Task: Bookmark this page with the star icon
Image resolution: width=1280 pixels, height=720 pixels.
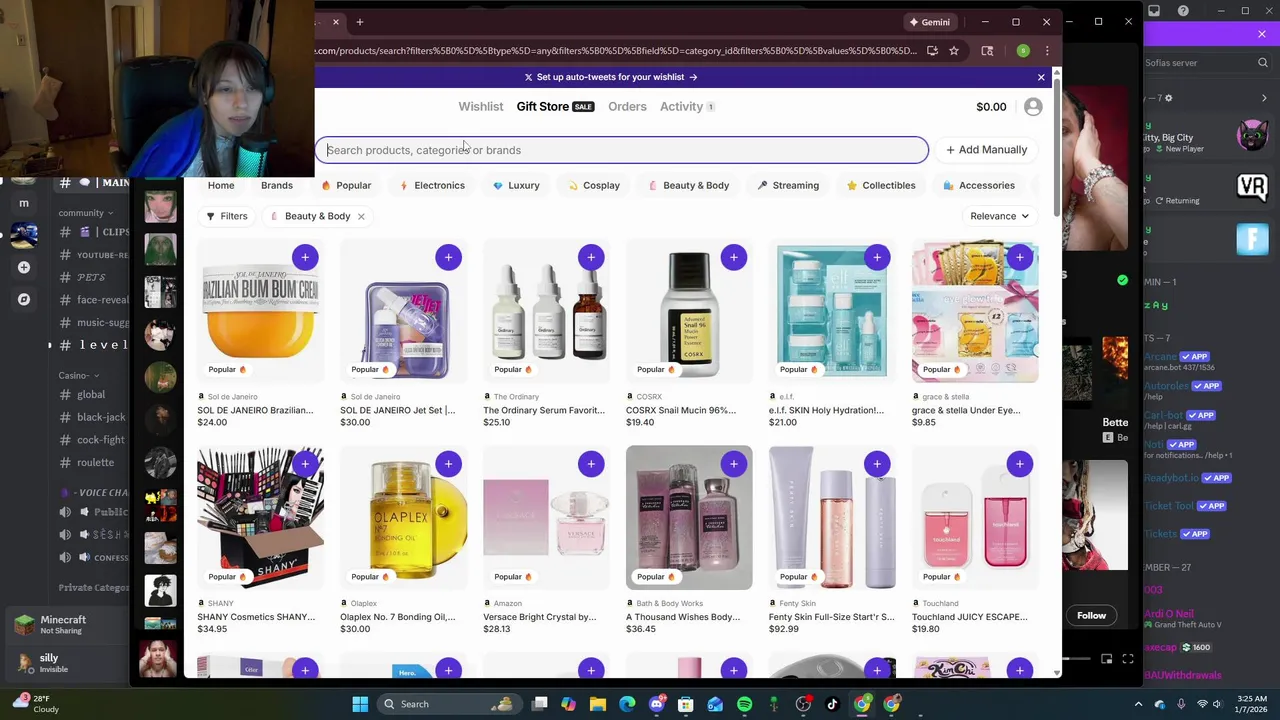Action: coord(954,51)
